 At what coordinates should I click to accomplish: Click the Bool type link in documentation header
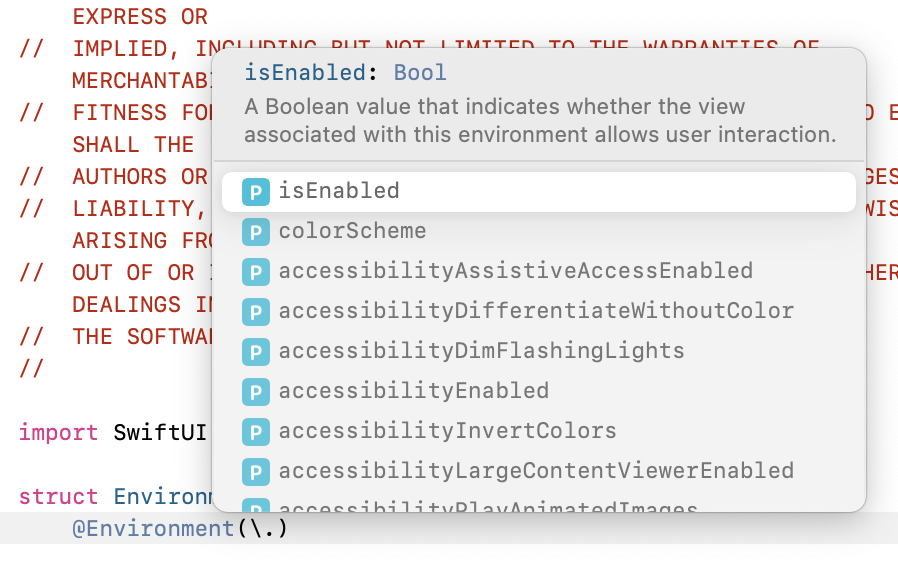(x=420, y=73)
